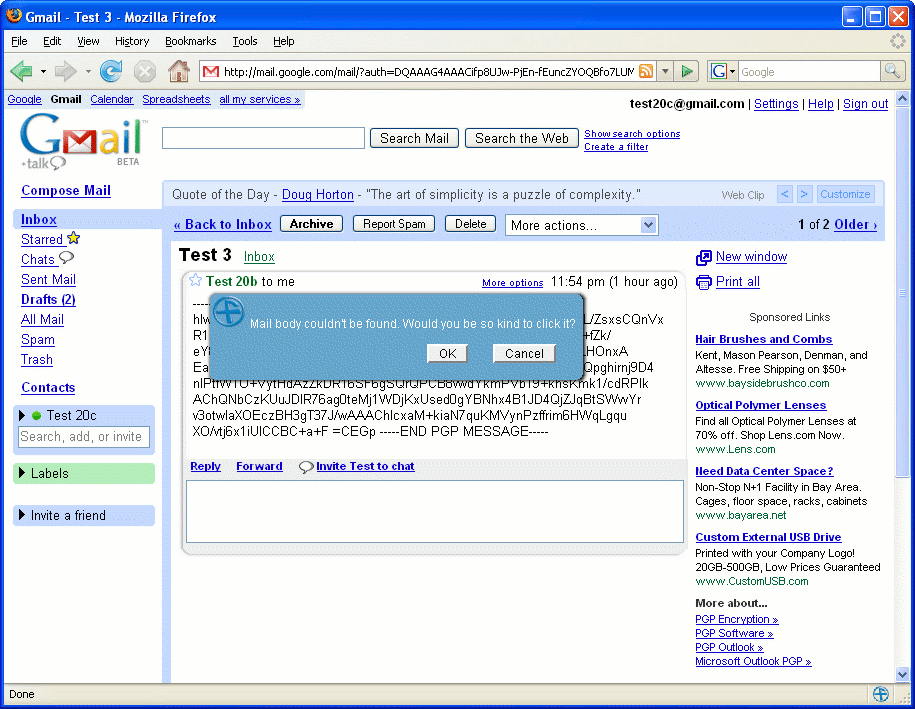The width and height of the screenshot is (915, 709).
Task: Click the Gmail favicon in the URL bar
Action: click(x=210, y=72)
